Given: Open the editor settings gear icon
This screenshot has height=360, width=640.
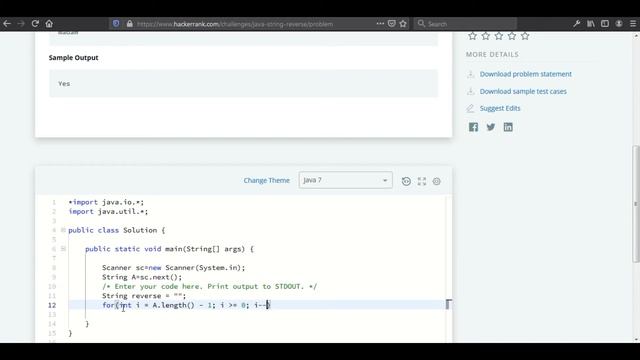Looking at the screenshot, I should pos(437,181).
